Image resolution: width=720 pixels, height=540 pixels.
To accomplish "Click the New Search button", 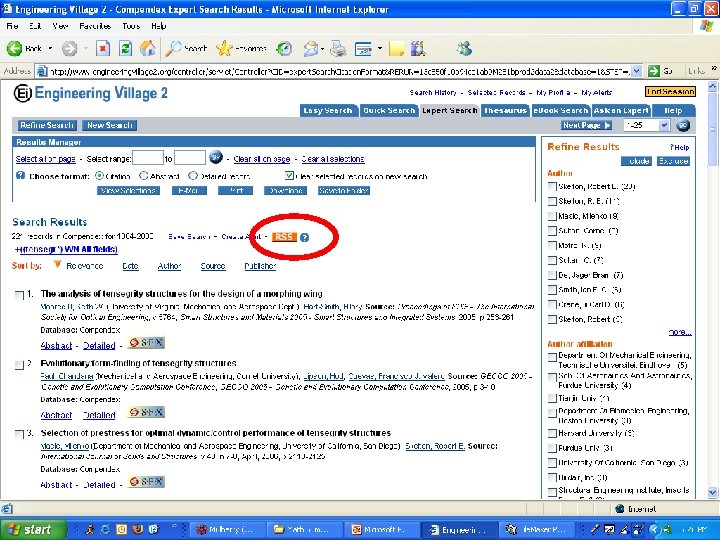I will (x=110, y=125).
